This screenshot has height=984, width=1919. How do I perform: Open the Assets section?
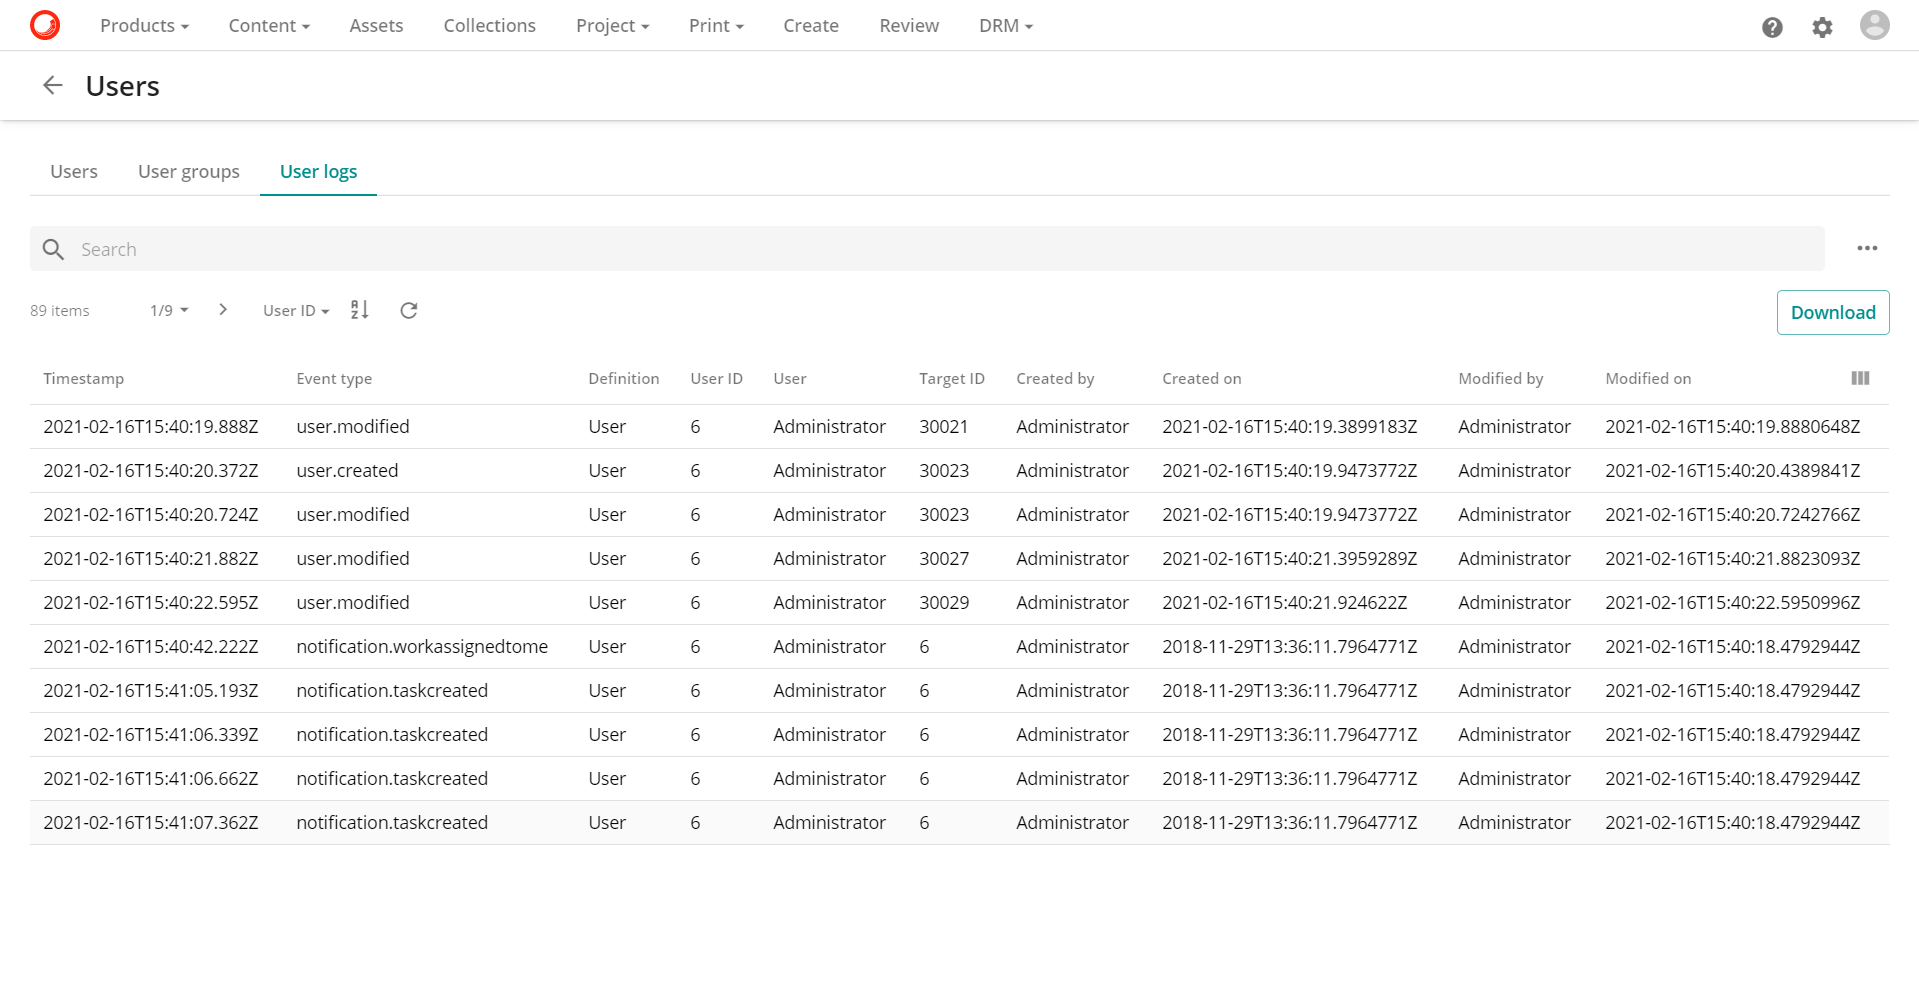(375, 25)
